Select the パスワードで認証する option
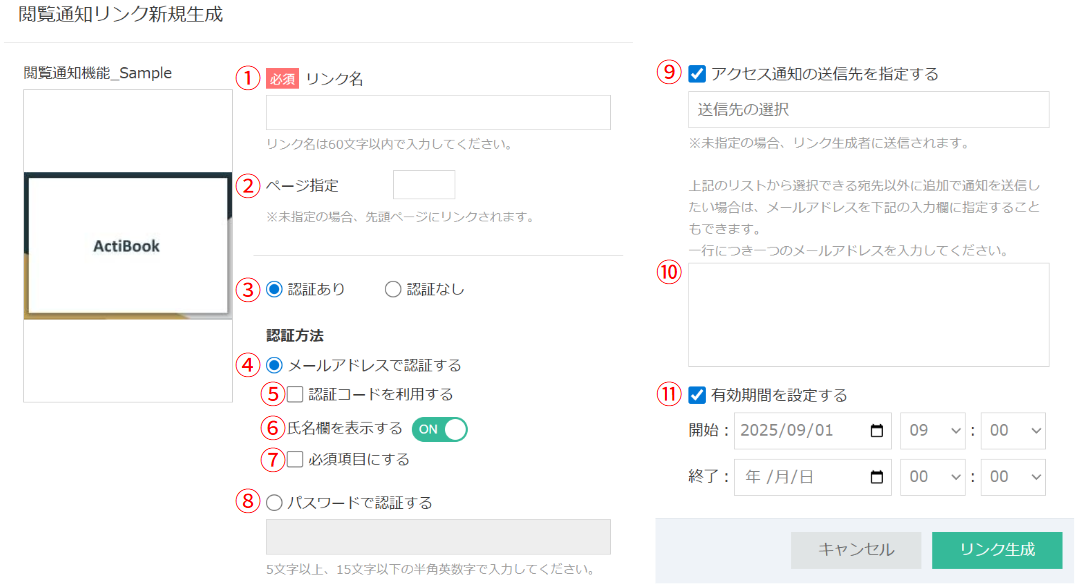1076x584 pixels. 274,503
